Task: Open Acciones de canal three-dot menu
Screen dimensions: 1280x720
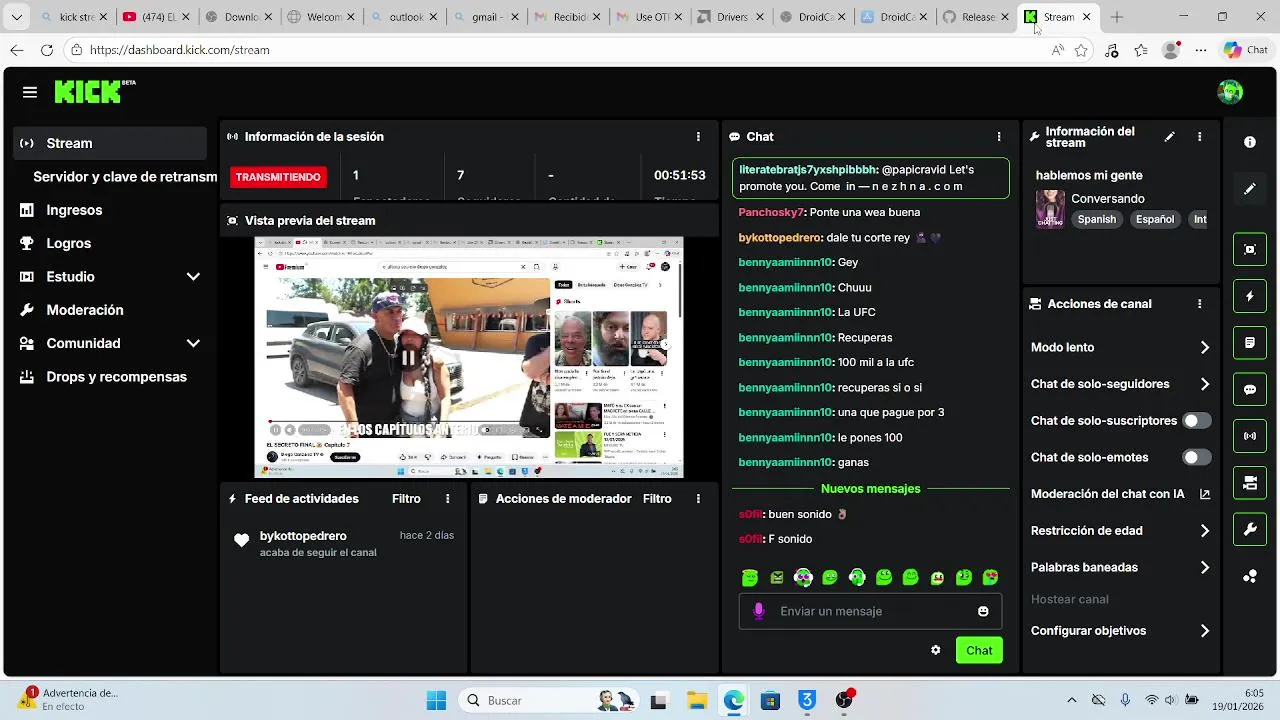Action: click(1199, 304)
